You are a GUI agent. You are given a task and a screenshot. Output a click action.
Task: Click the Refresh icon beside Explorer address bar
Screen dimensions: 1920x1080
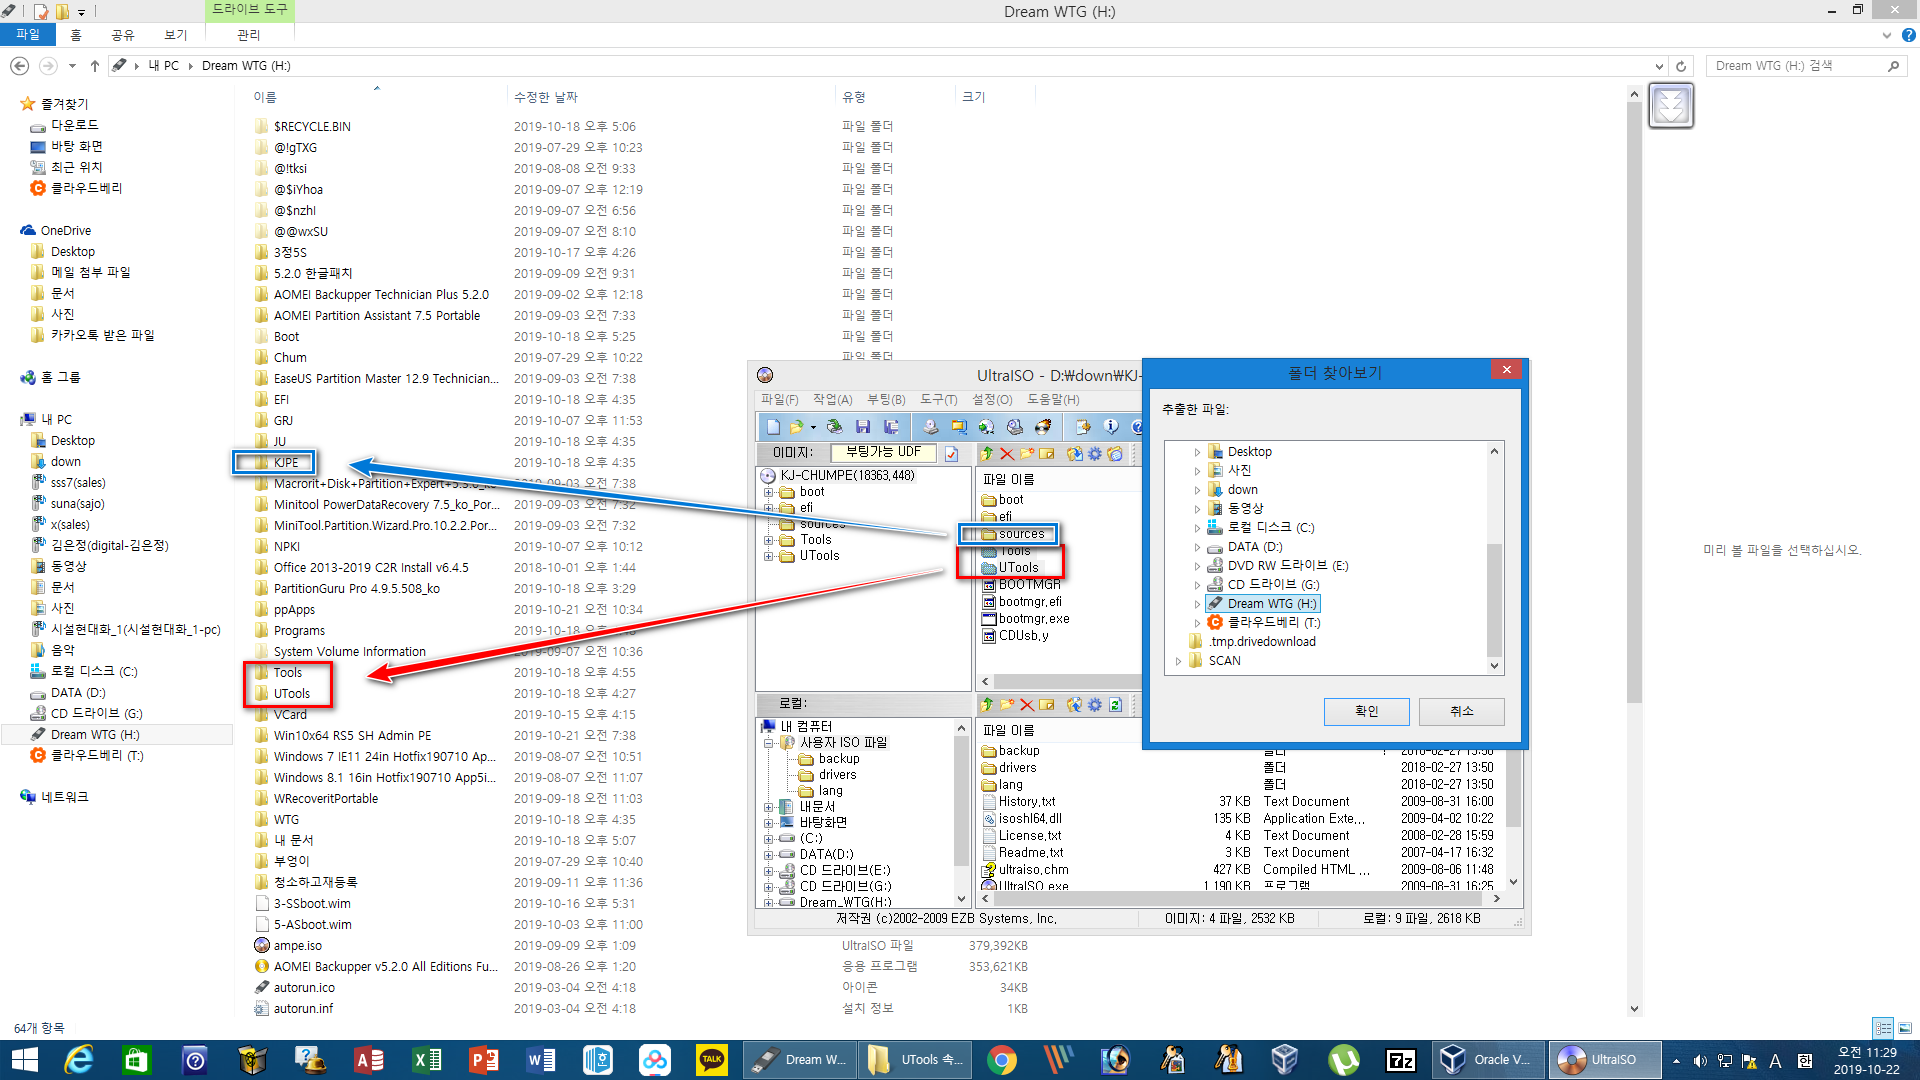point(1682,66)
